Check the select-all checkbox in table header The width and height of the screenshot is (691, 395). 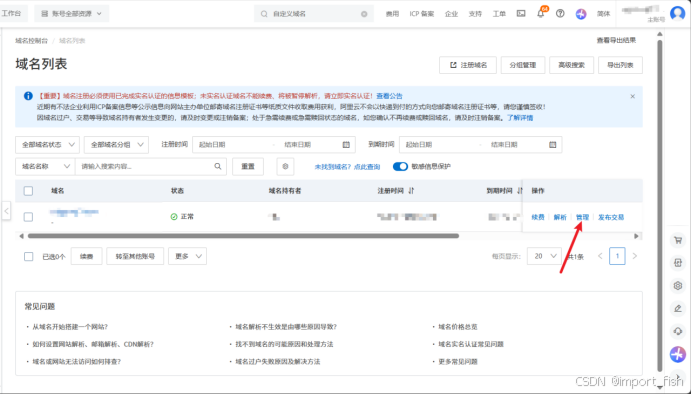[28, 191]
